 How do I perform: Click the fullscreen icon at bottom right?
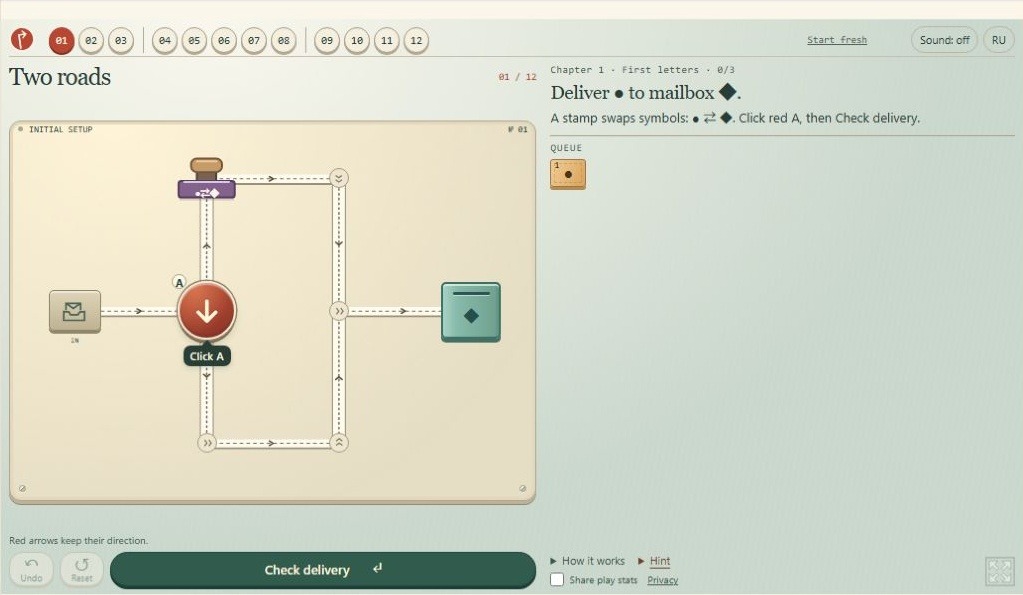point(1000,572)
